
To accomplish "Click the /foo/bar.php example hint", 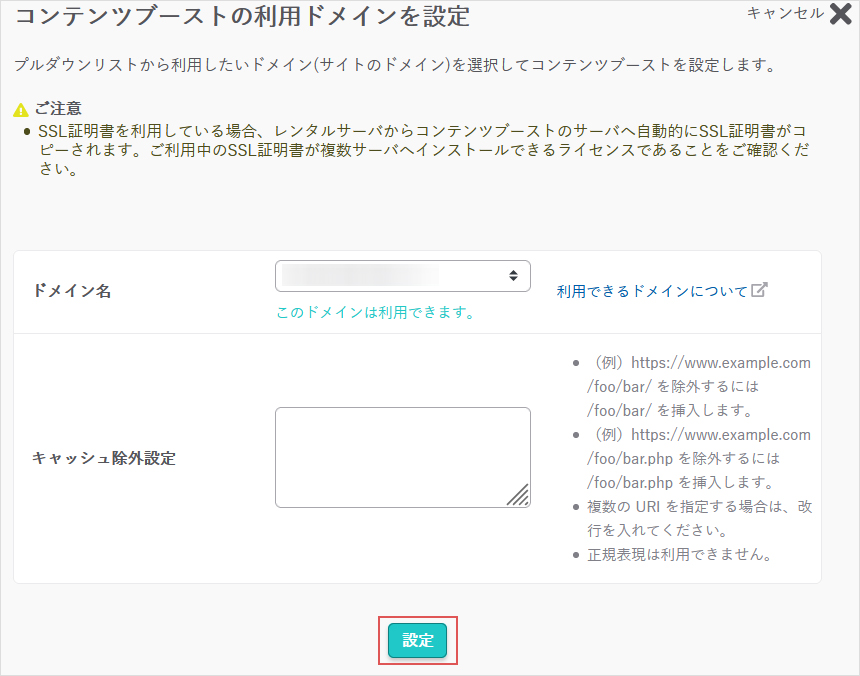I will pyautogui.click(x=698, y=458).
